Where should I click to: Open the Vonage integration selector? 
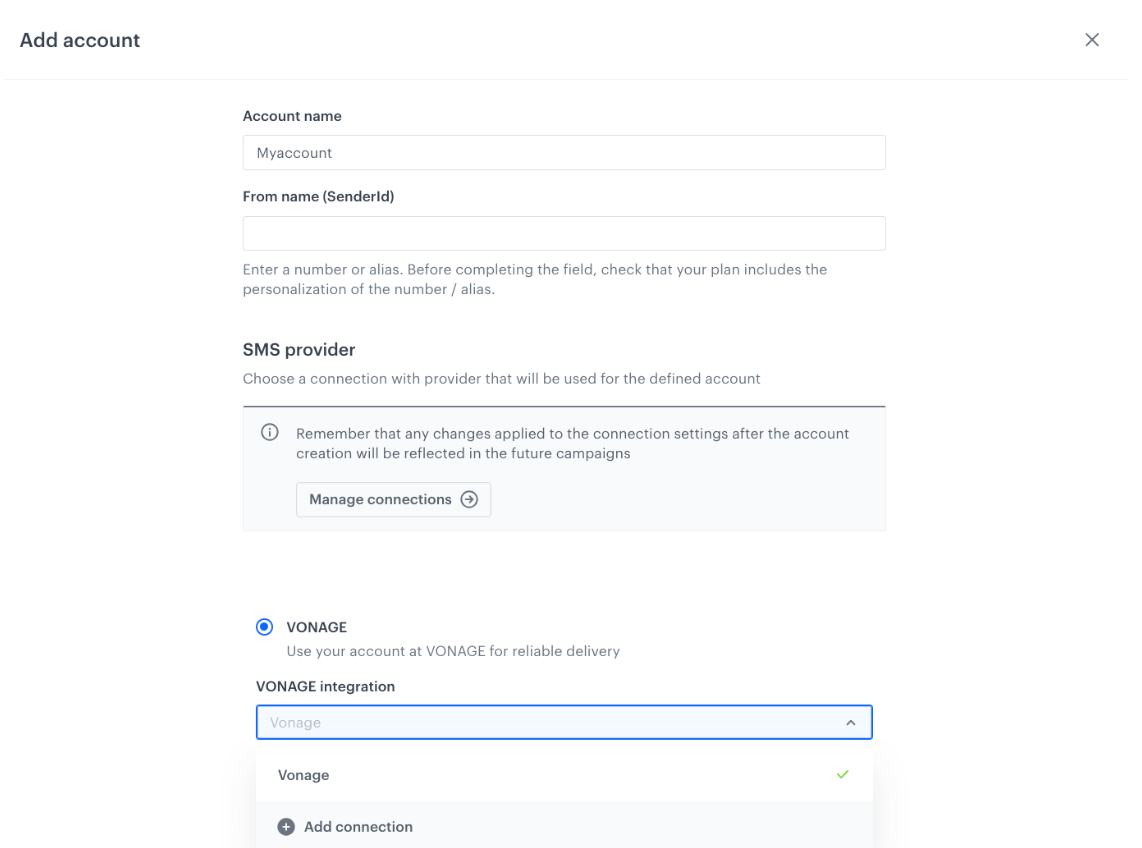coord(564,722)
